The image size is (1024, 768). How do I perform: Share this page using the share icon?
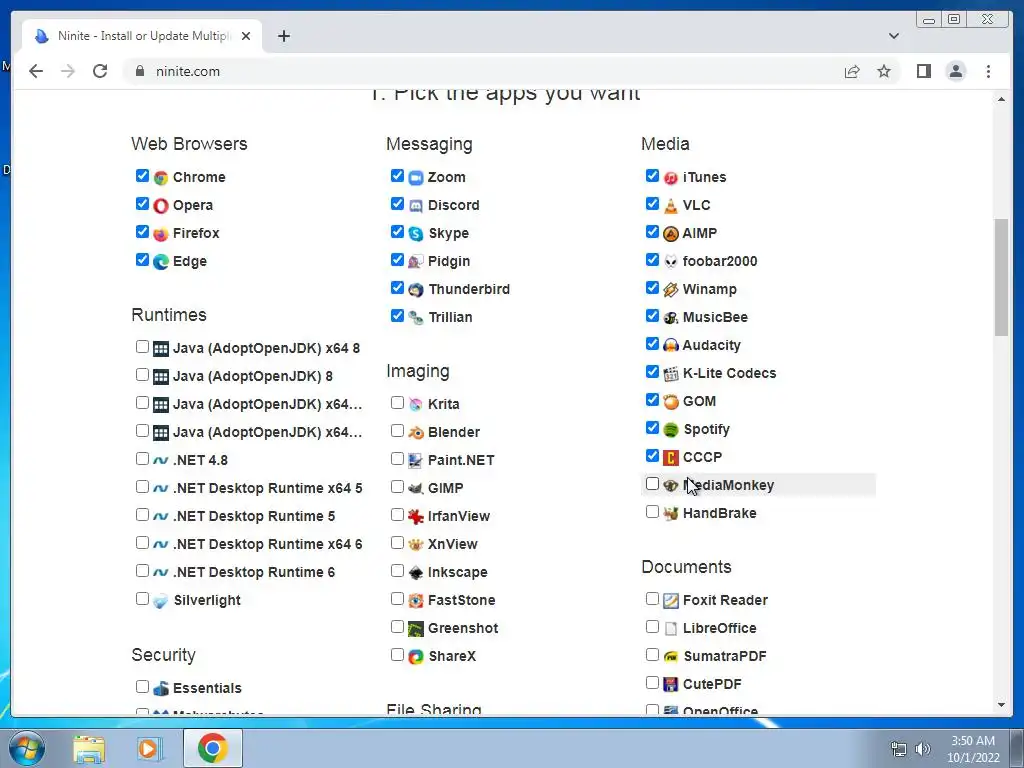coord(852,71)
